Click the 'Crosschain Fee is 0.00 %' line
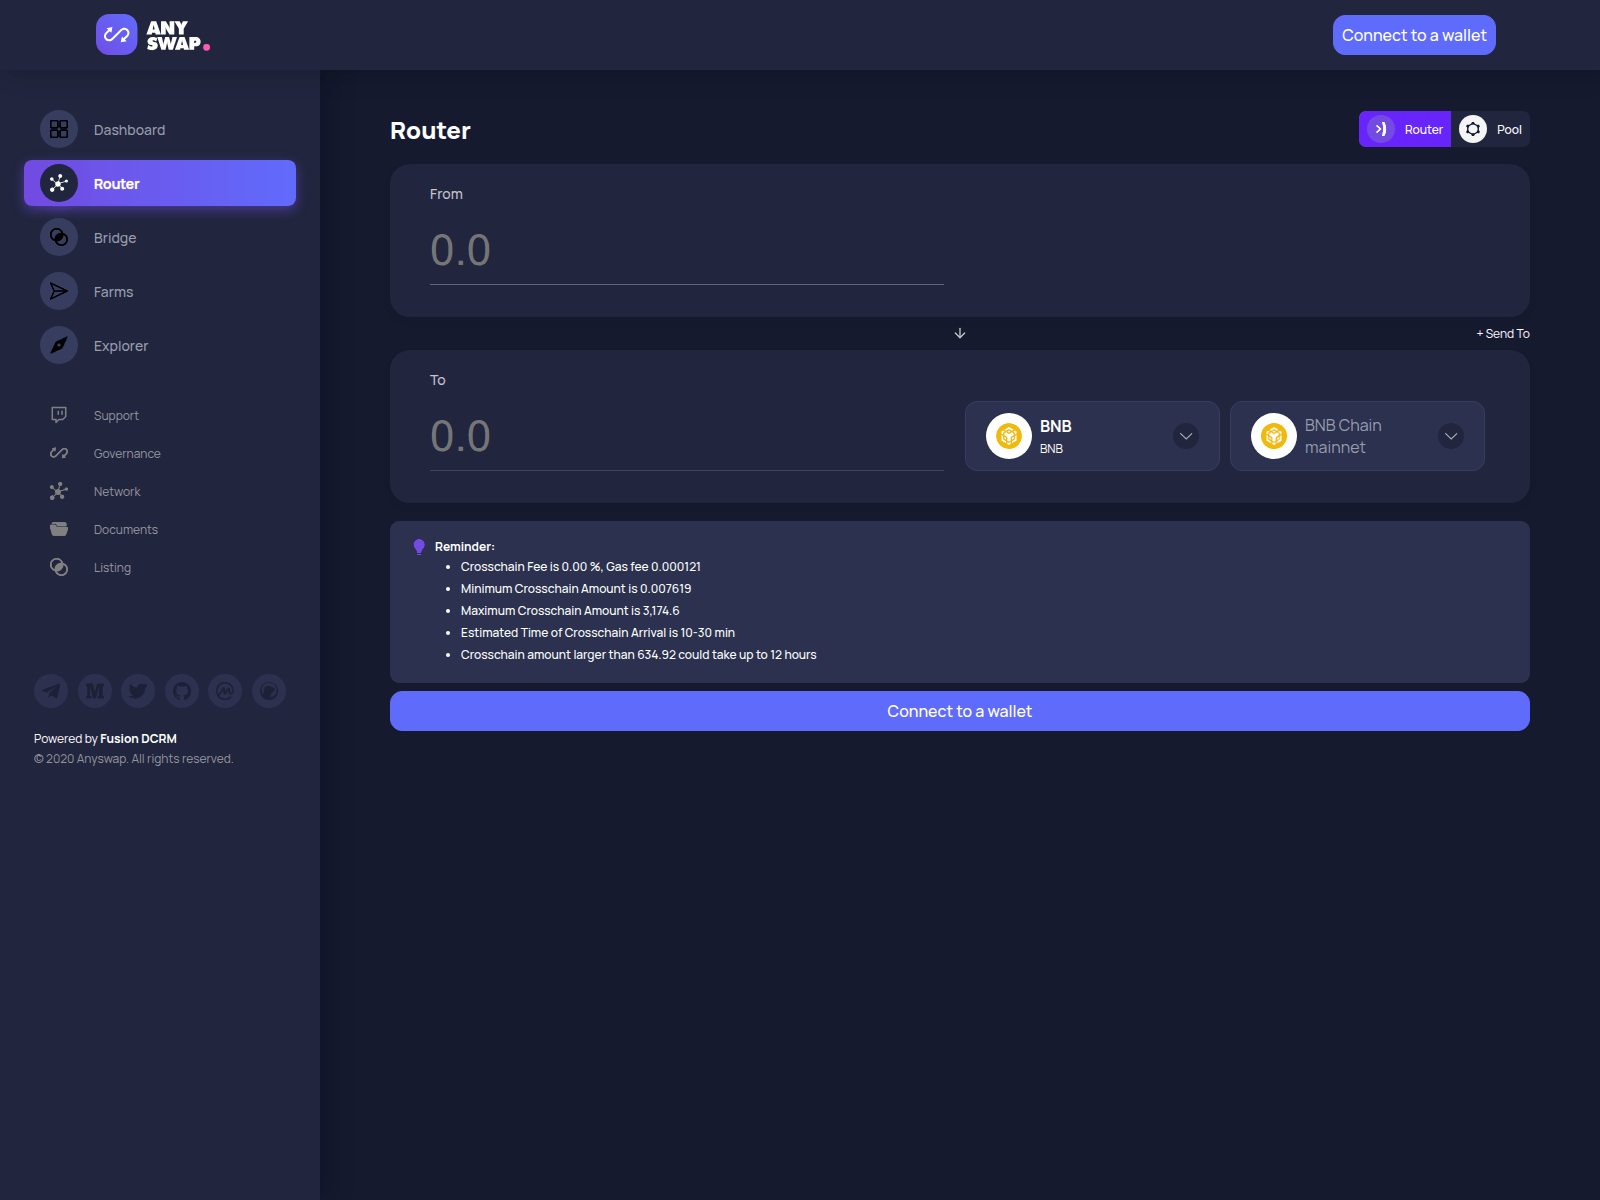This screenshot has height=1200, width=1600. click(x=581, y=567)
